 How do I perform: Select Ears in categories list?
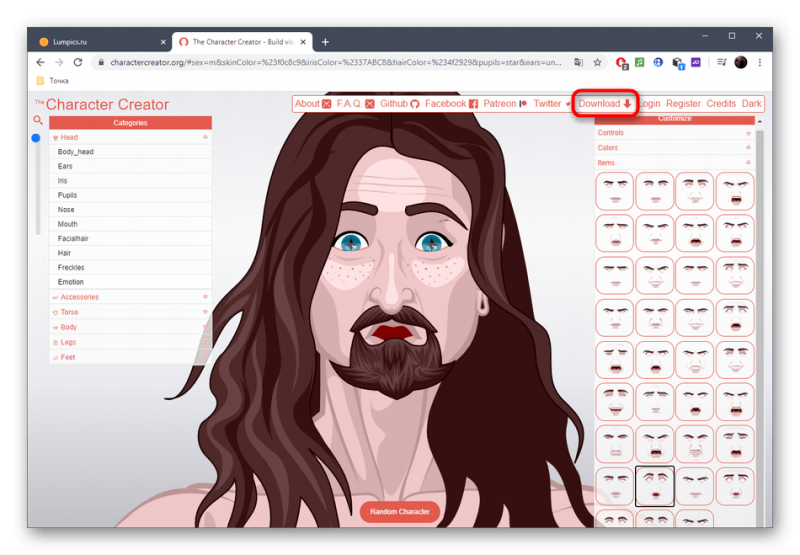click(x=130, y=166)
